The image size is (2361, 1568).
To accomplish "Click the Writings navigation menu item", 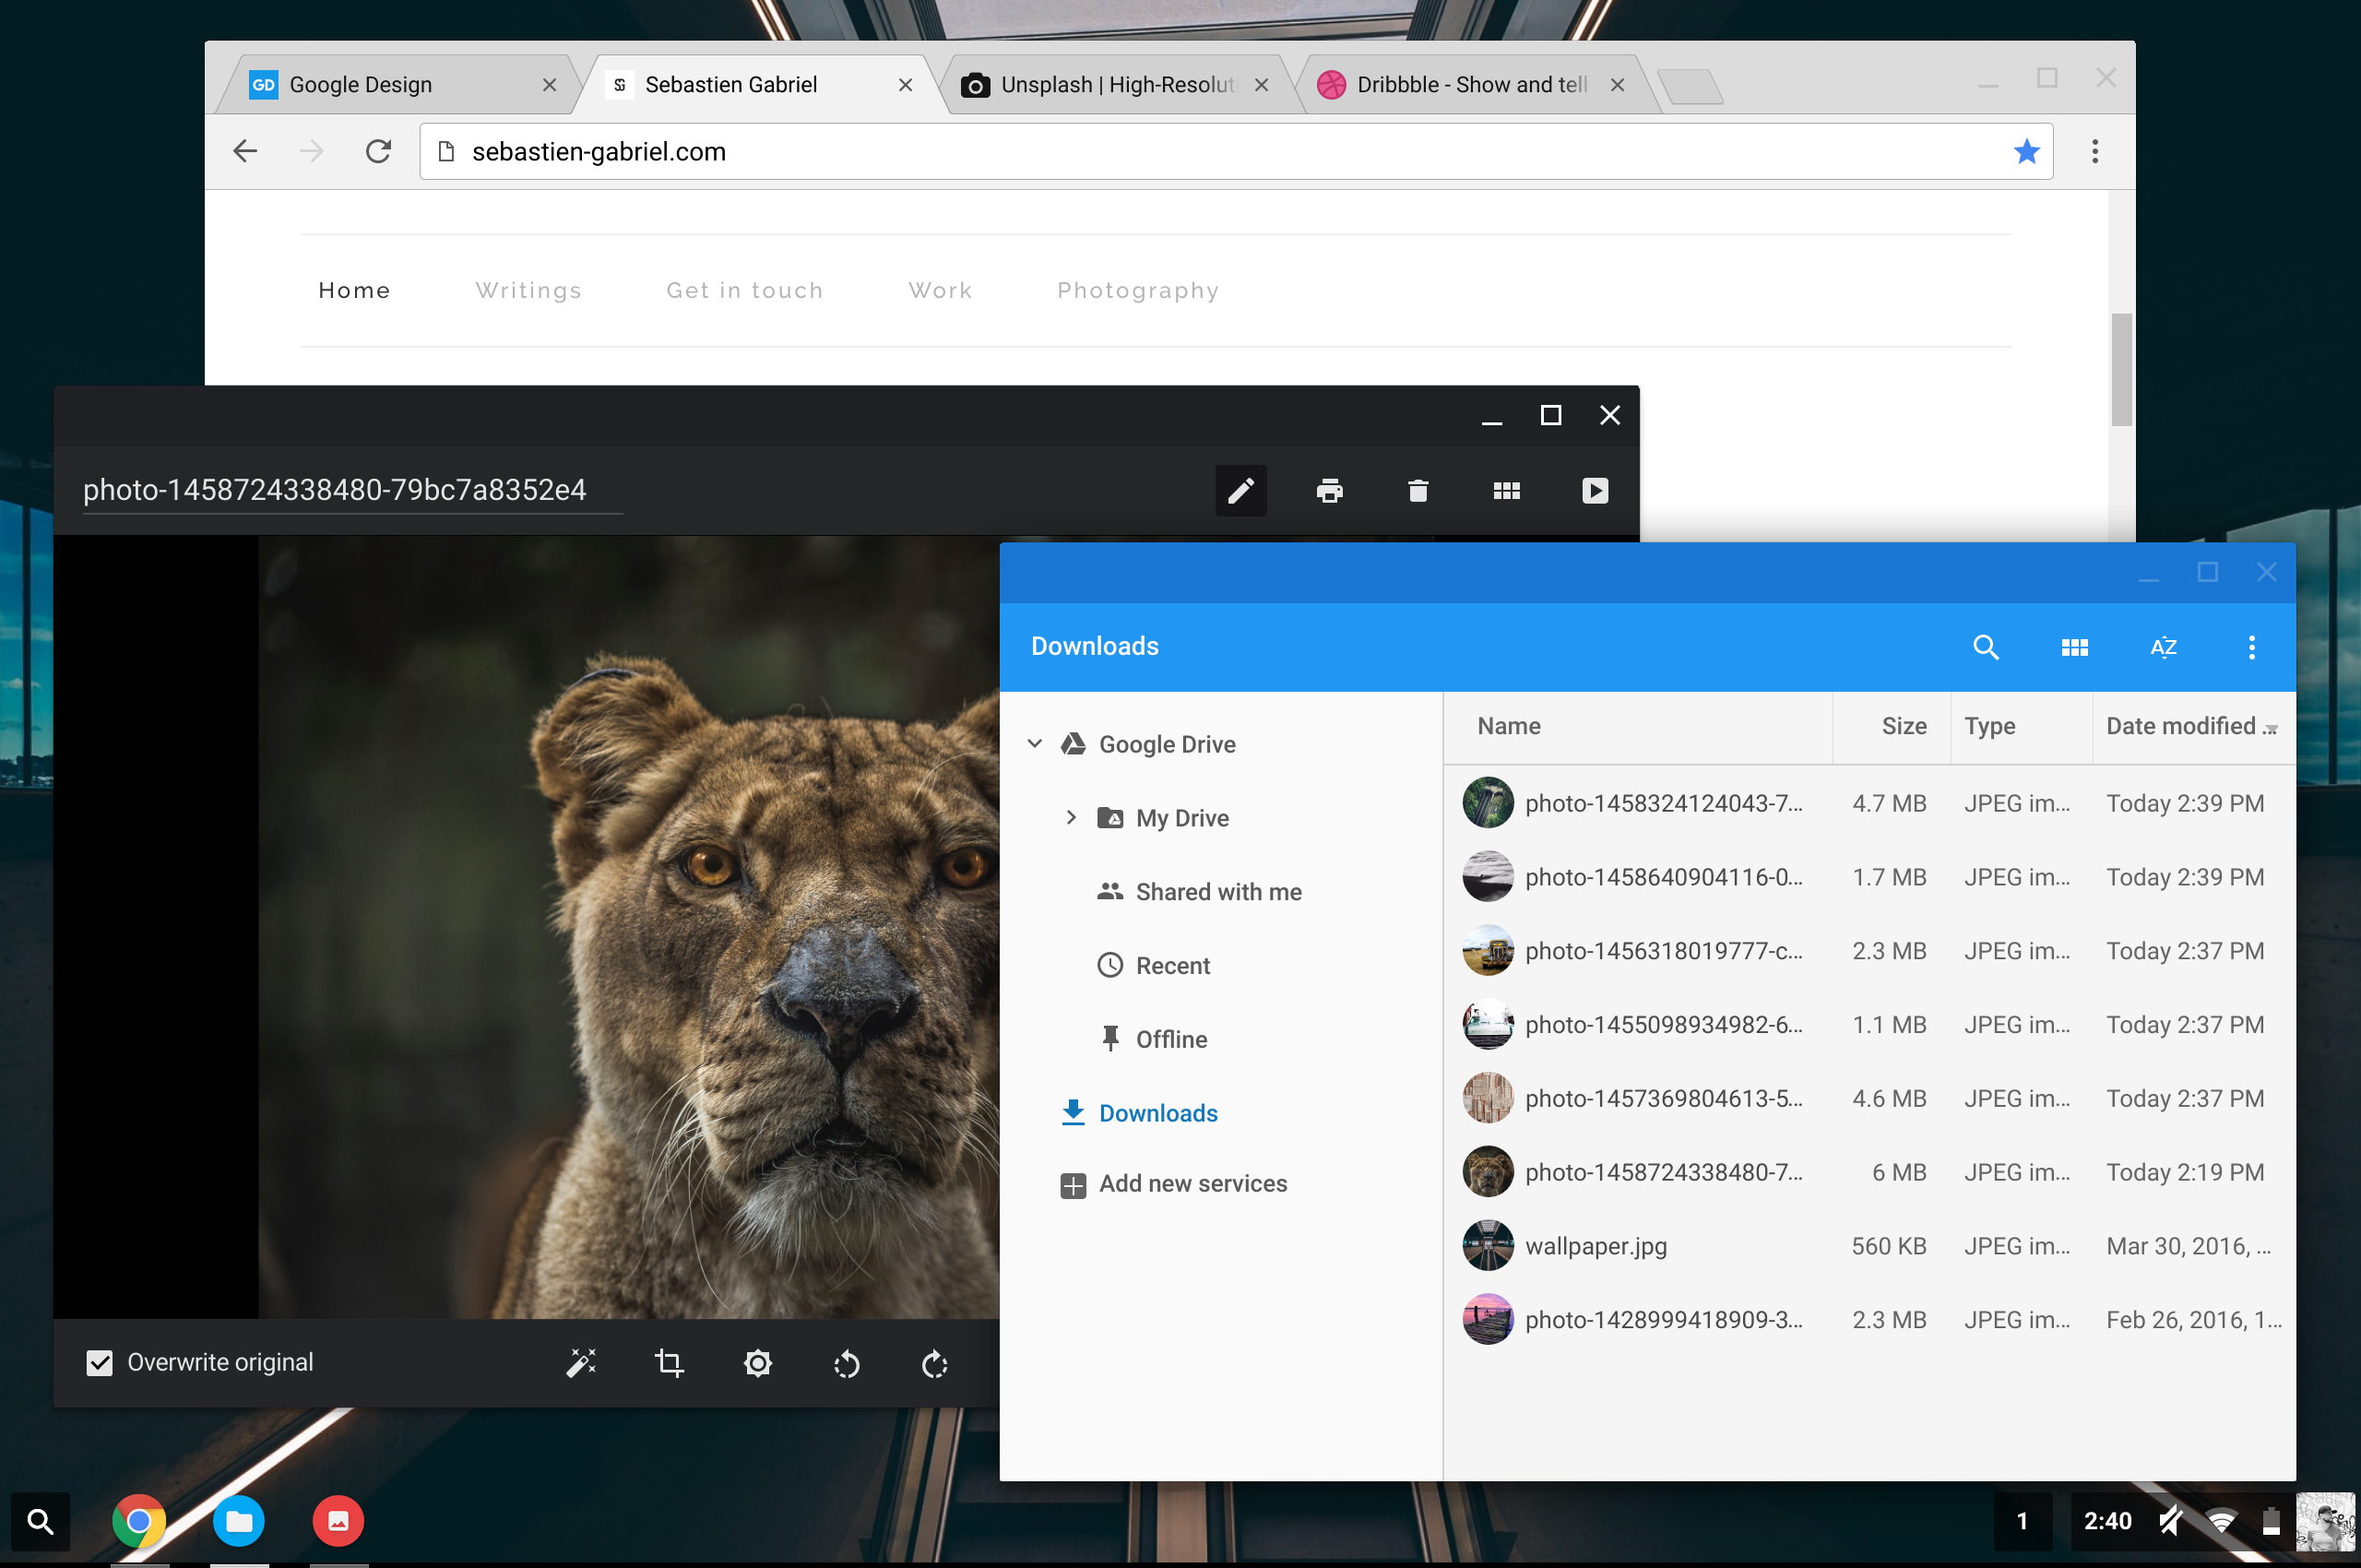I will coord(528,289).
